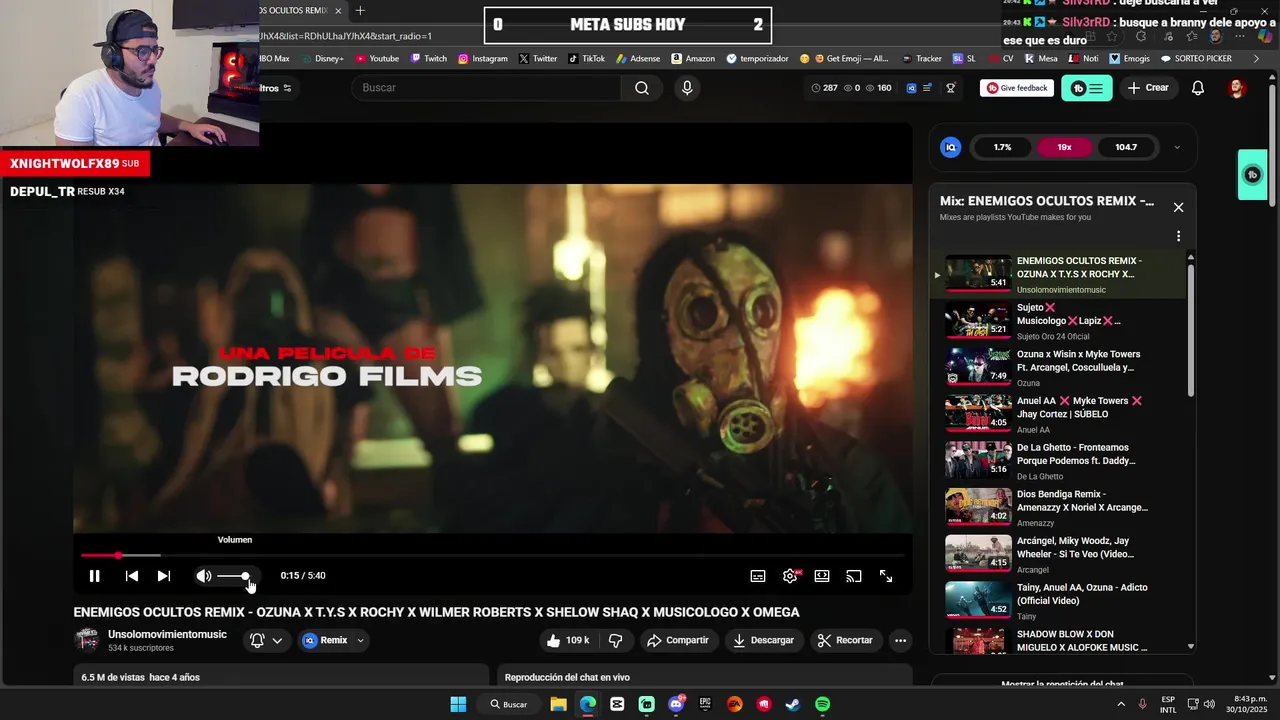Close the ENEMIGOS OCULTOS REMIX browser tab
This screenshot has height=720, width=1280.
coord(338,11)
